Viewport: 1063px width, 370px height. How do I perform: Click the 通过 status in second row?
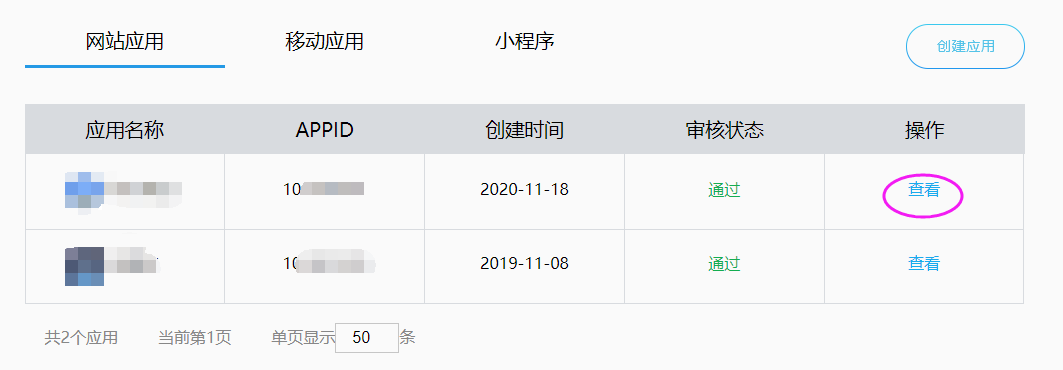click(x=724, y=264)
